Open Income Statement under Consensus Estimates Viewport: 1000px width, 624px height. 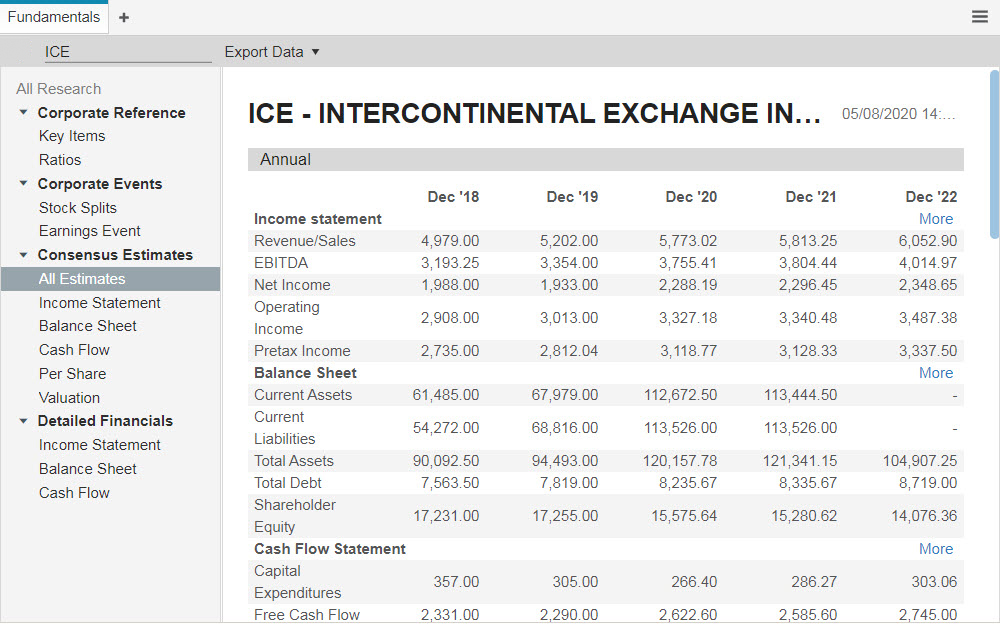pos(99,302)
